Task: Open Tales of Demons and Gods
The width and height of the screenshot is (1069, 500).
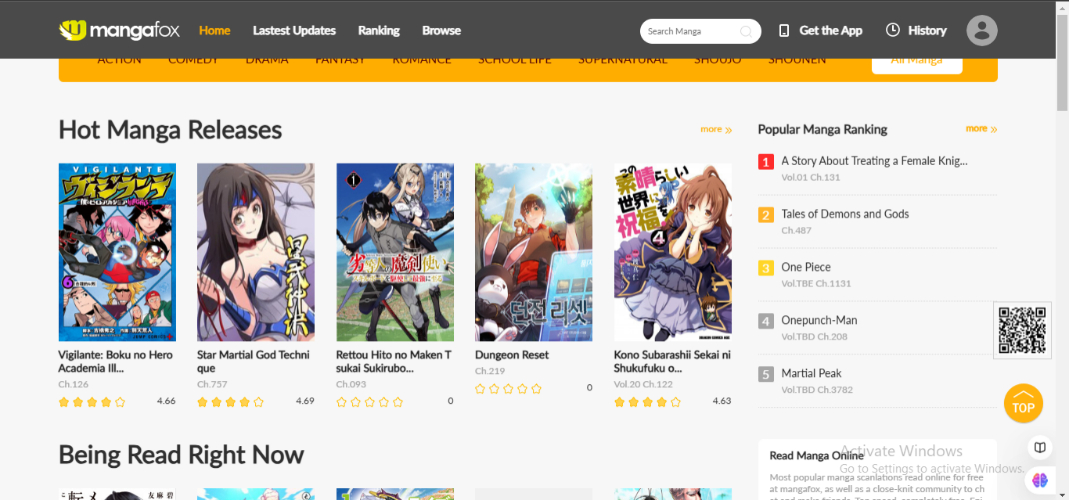Action: [845, 214]
